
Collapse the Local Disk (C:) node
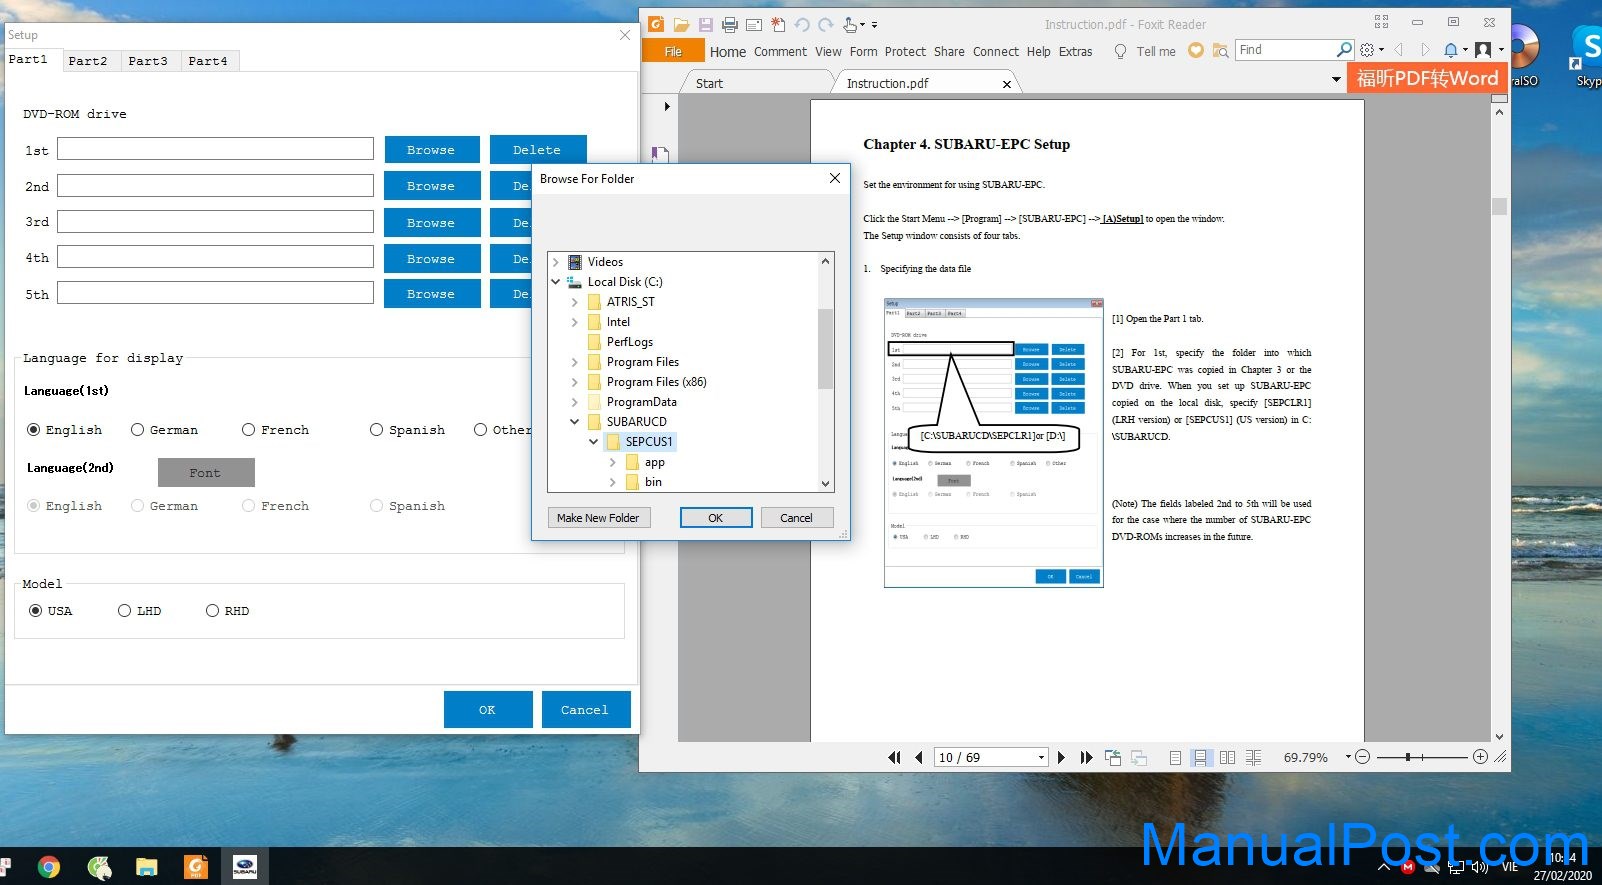click(x=556, y=282)
